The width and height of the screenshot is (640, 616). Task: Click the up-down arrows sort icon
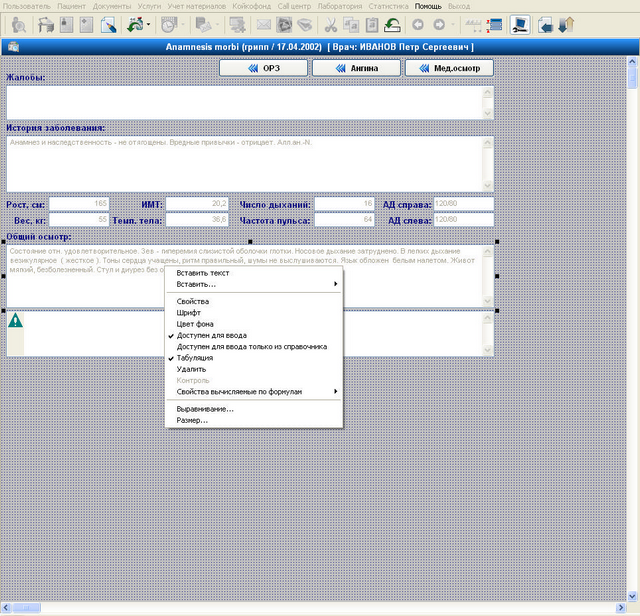click(566, 25)
